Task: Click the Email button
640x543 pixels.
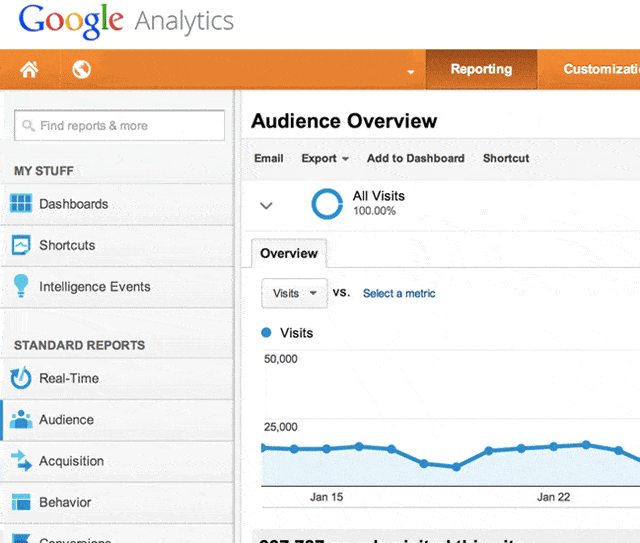Action: click(269, 158)
